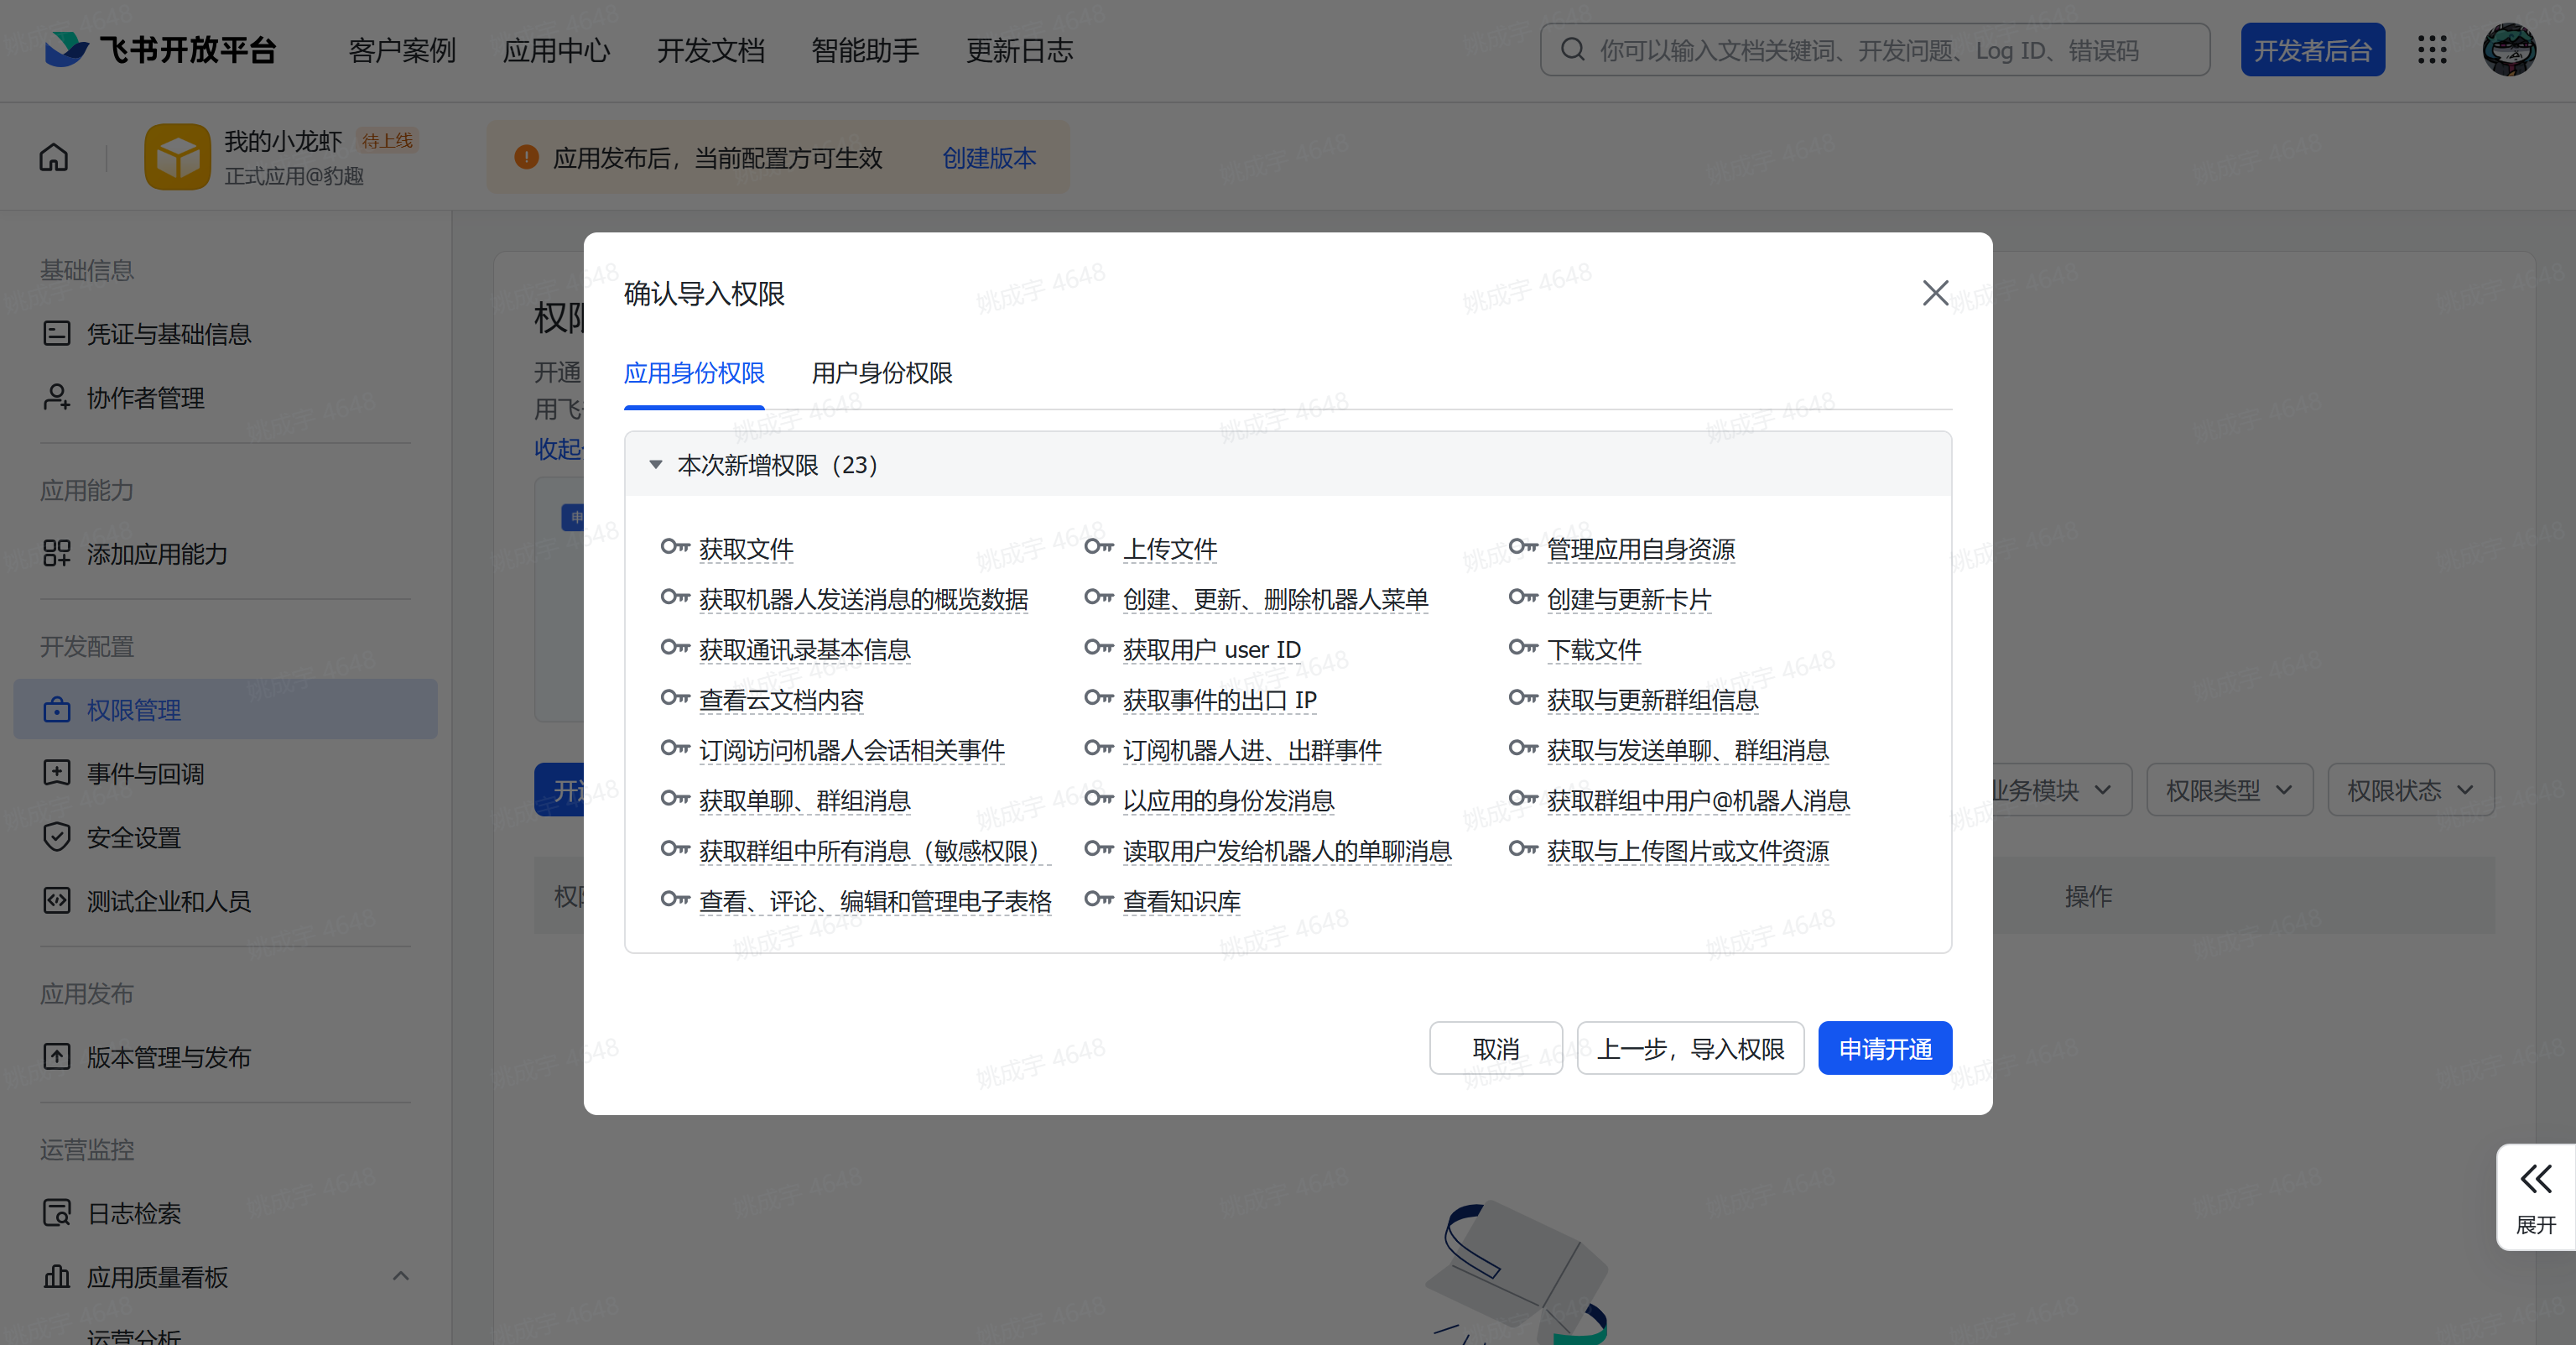Open the 权限类型 filter dropdown
The width and height of the screenshot is (2576, 1345).
(2229, 790)
